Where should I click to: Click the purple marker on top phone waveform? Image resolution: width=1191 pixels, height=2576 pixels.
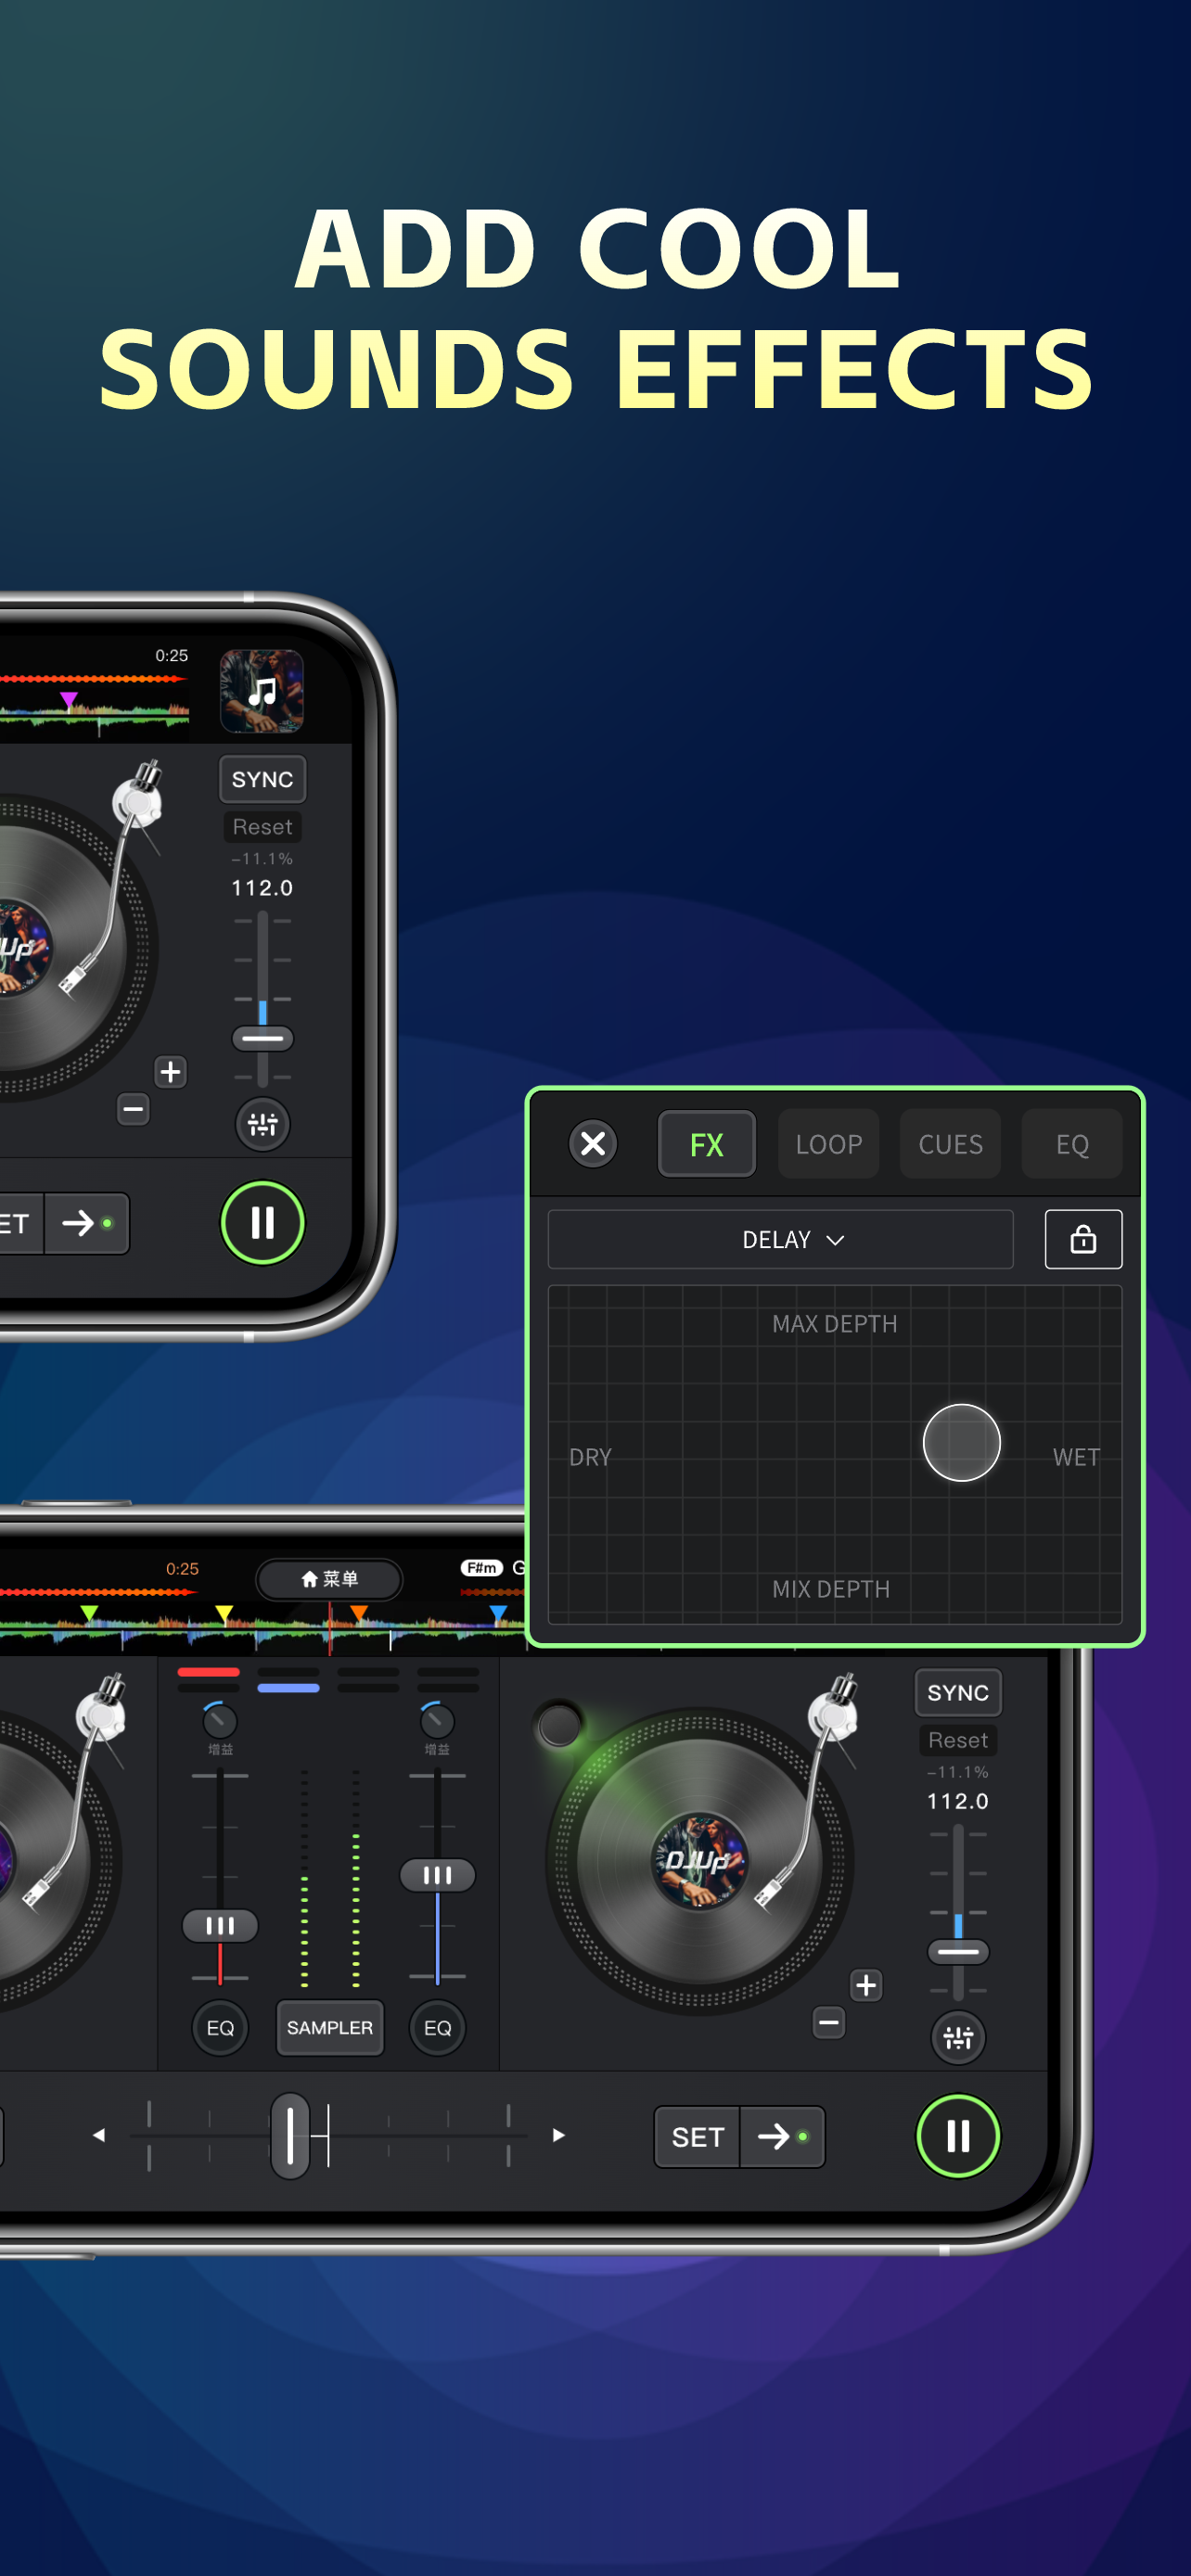(68, 700)
